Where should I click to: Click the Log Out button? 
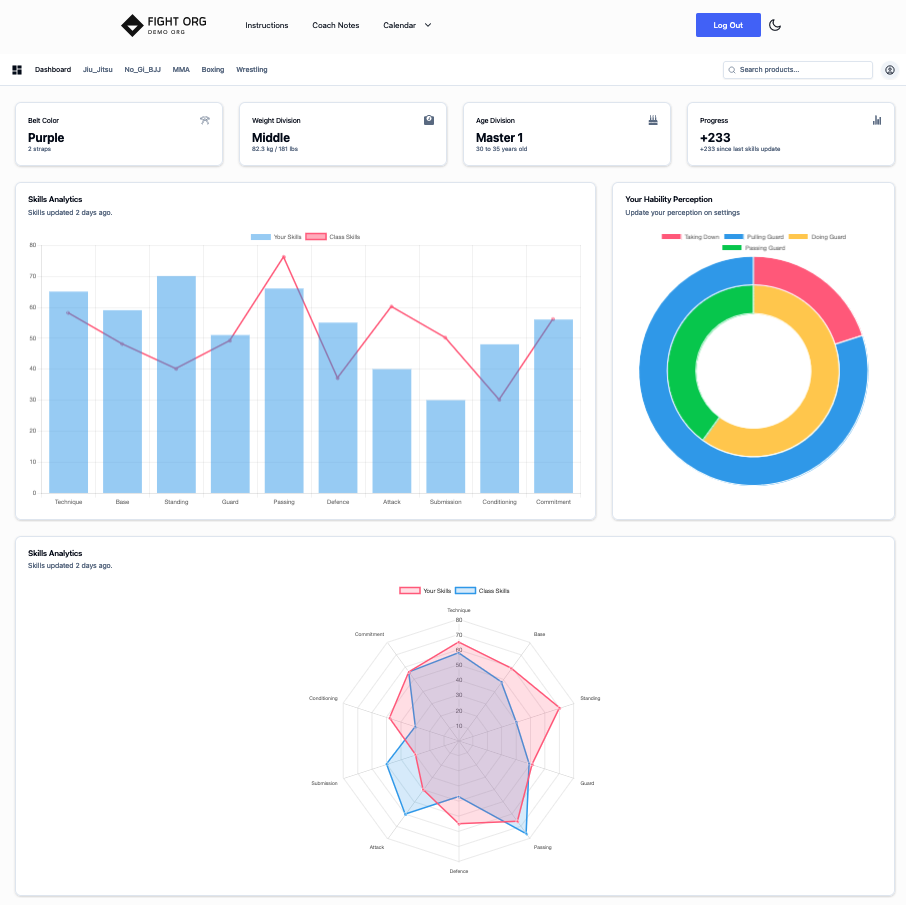point(728,25)
